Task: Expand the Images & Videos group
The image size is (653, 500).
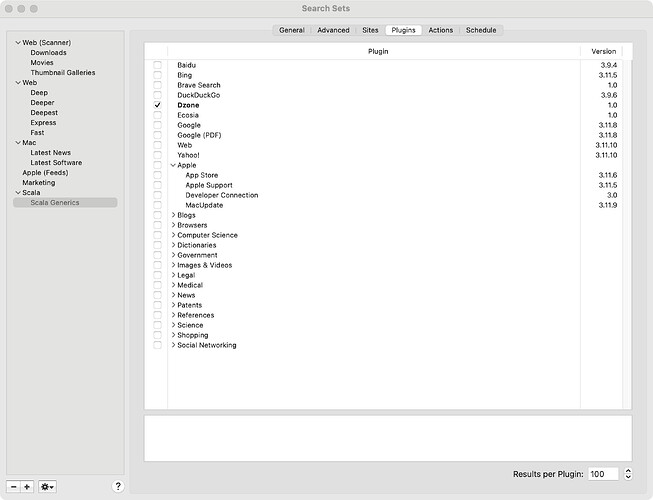Action: pyautogui.click(x=173, y=265)
